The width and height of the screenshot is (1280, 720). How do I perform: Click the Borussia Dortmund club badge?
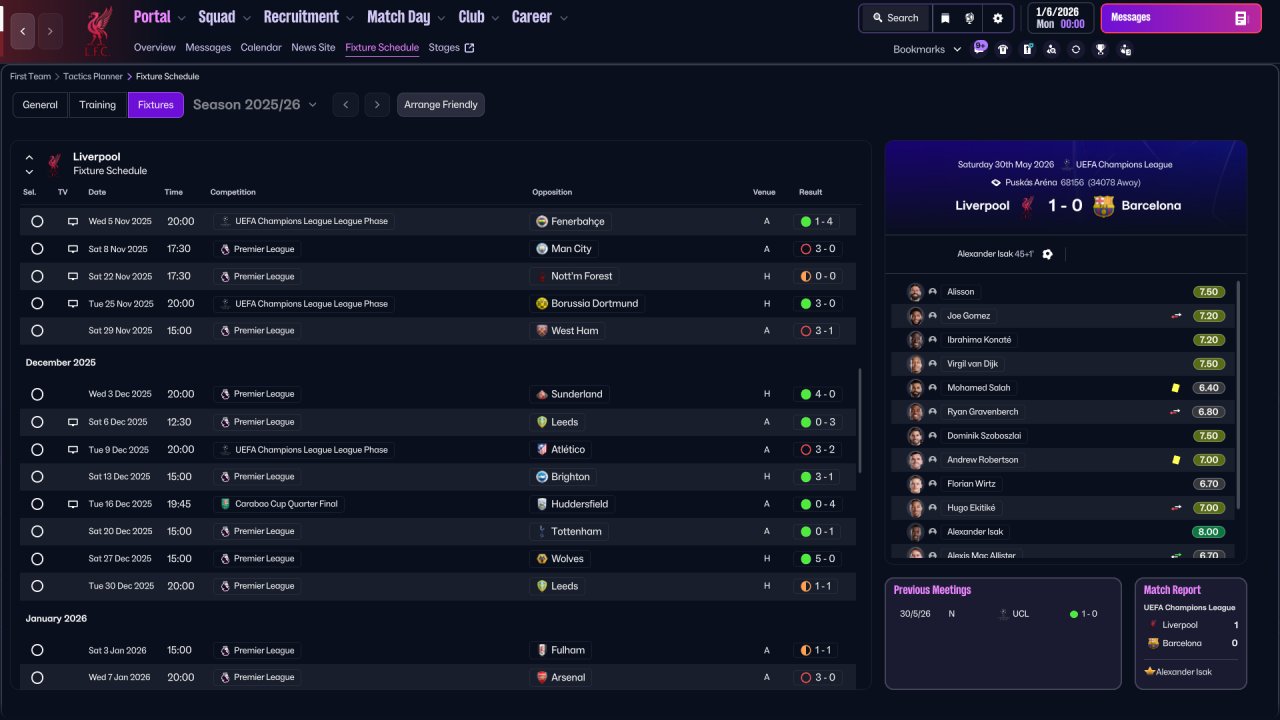[542, 303]
